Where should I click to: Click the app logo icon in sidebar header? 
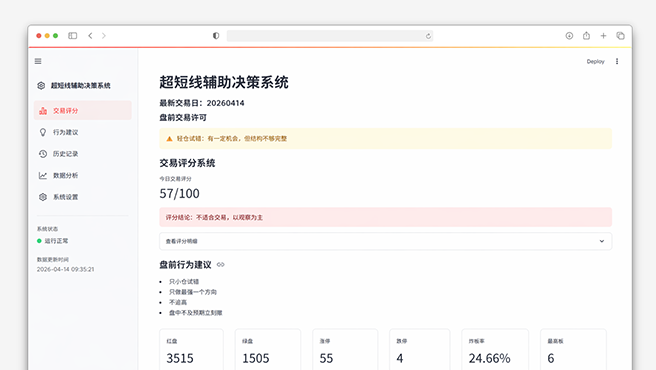[41, 85]
